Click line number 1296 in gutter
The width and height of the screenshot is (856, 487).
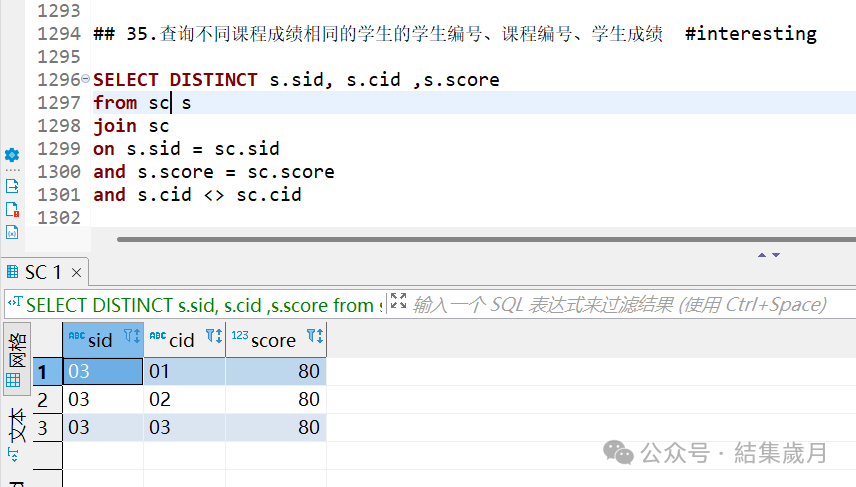point(58,80)
